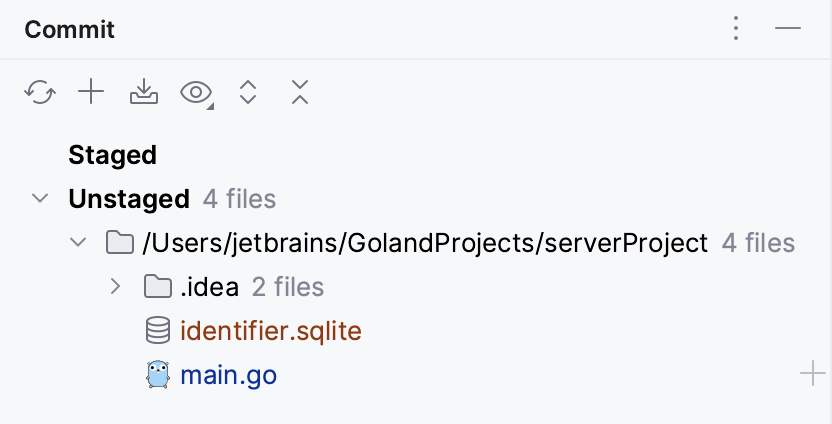
Task: Minimize the Commit tool window
Action: tap(788, 29)
